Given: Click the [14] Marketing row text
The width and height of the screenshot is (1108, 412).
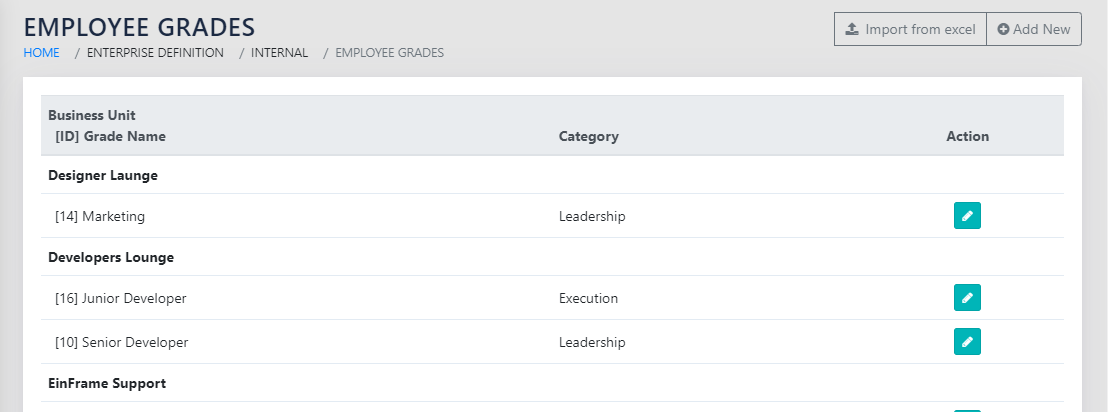Looking at the screenshot, I should [x=100, y=216].
